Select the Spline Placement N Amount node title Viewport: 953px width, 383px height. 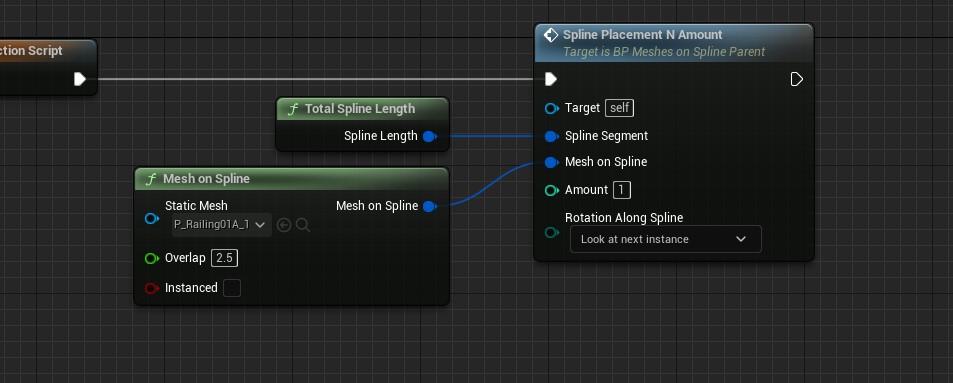click(642, 35)
